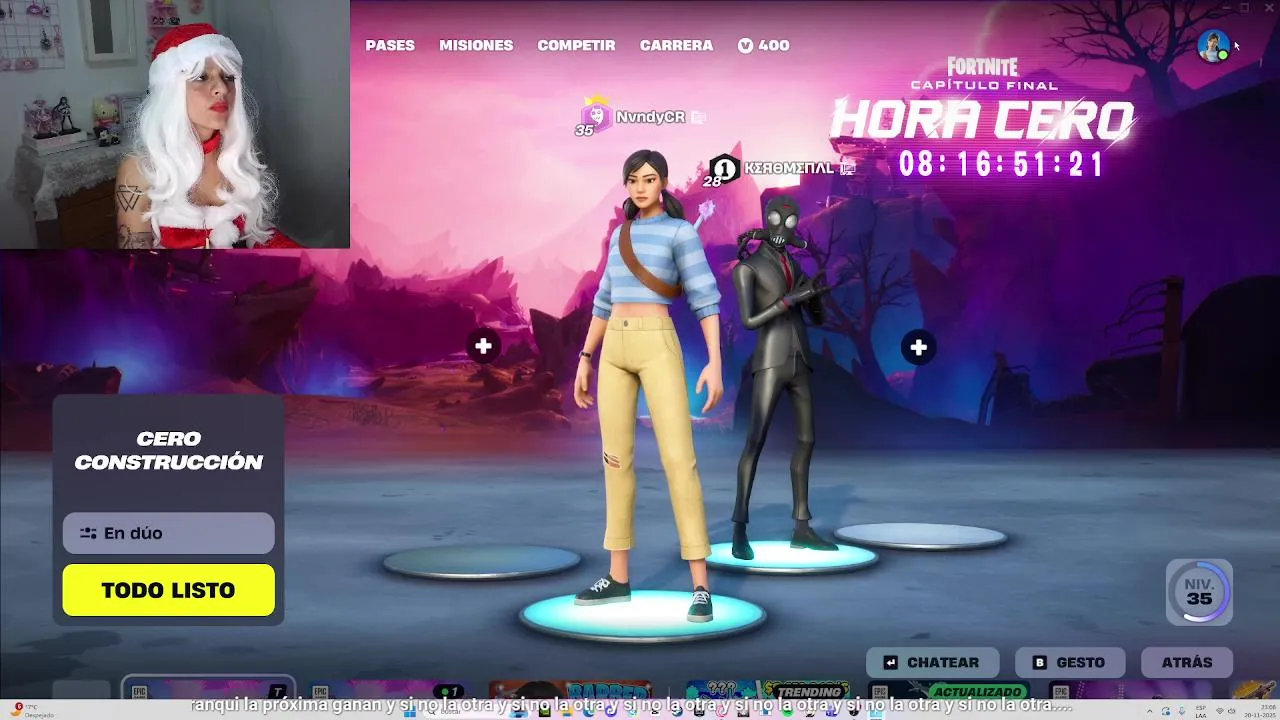Open chat with the CHATEAR button
1280x720 pixels.
932,662
